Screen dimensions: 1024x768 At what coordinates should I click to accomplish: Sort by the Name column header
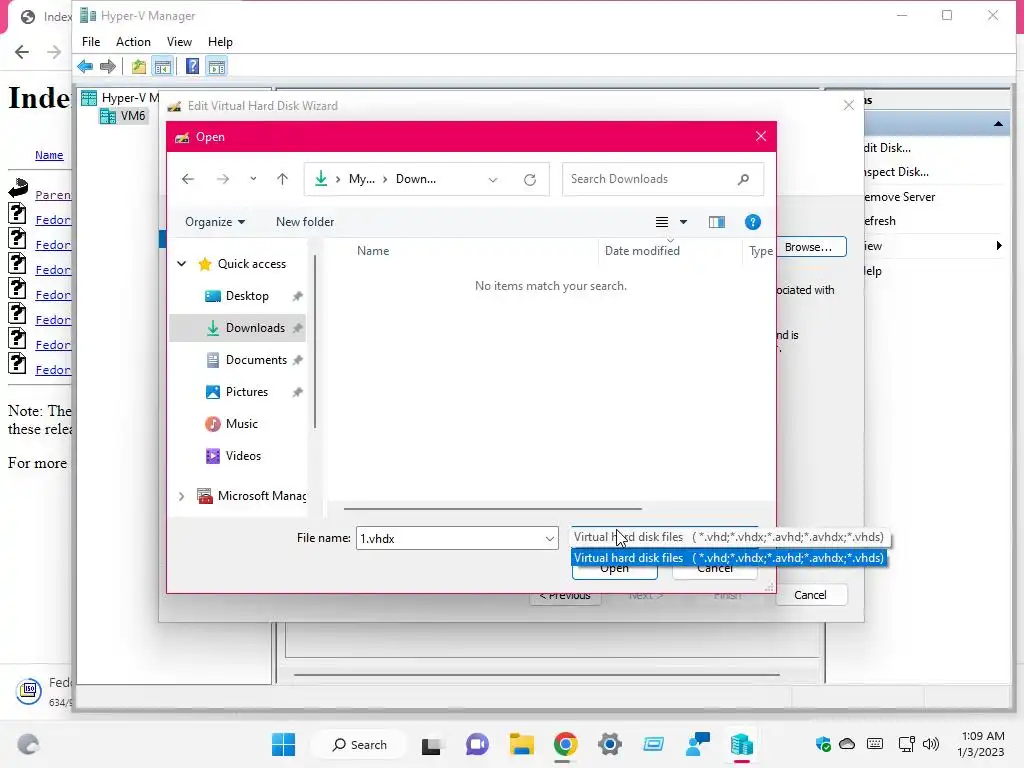[373, 251]
